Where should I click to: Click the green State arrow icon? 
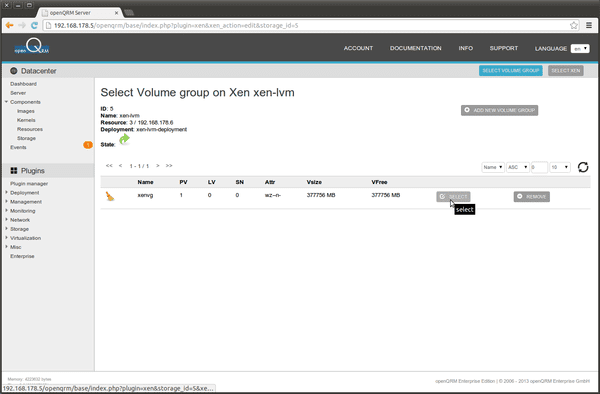coord(124,139)
